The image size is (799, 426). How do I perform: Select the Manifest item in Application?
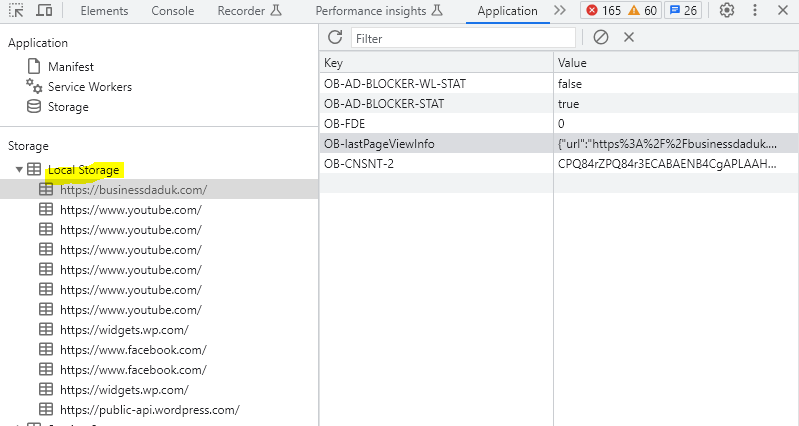(70, 66)
